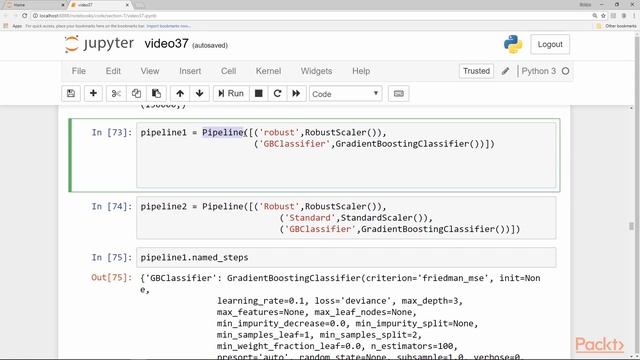Run the selected cell
640x360 pixels.
231,93
